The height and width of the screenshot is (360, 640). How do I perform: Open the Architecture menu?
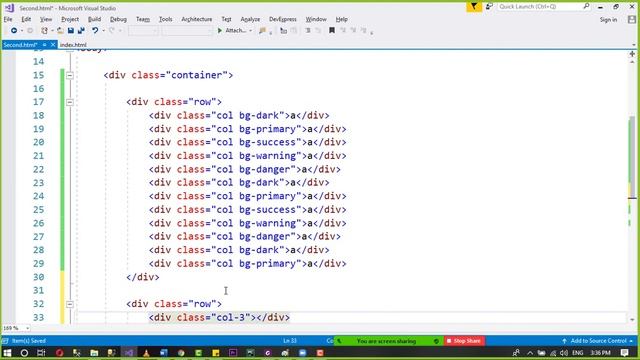[197, 19]
